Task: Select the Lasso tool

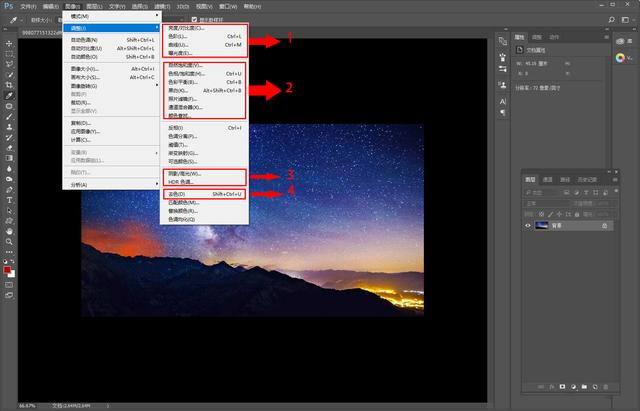Action: pos(9,64)
